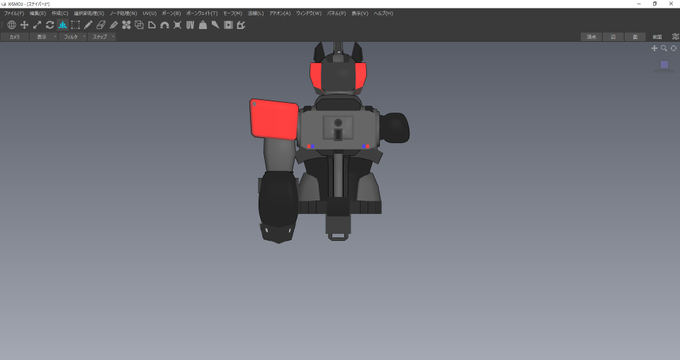
Task: Restore down the XISMO2 window
Action: (655, 4)
